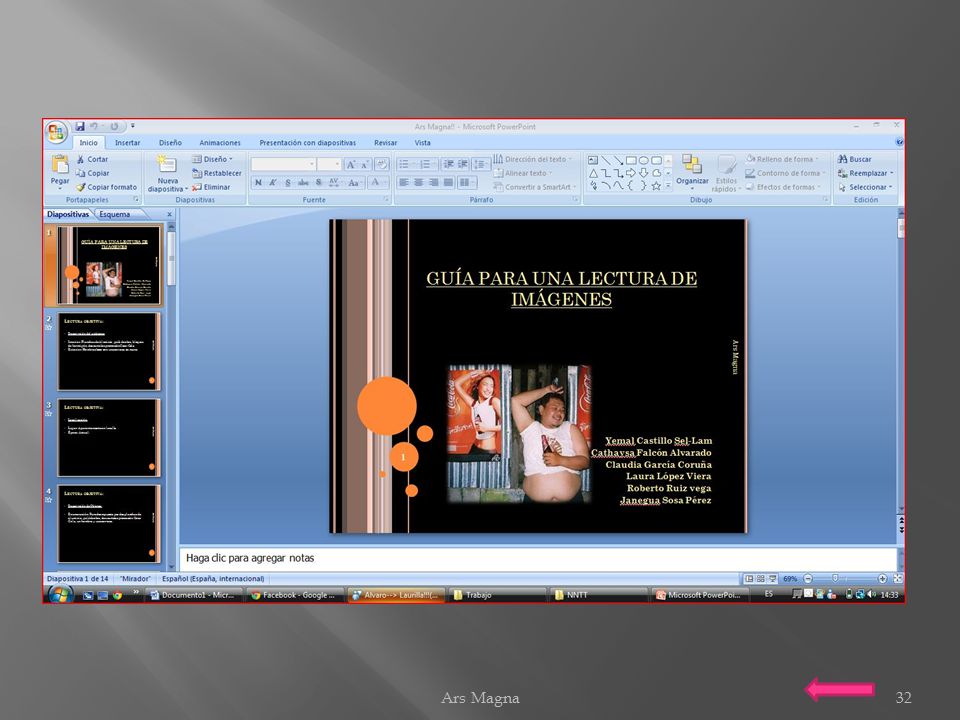Screen dimensions: 960x720
Task: Open Presentación con diapositivas tab
Action: (x=307, y=143)
